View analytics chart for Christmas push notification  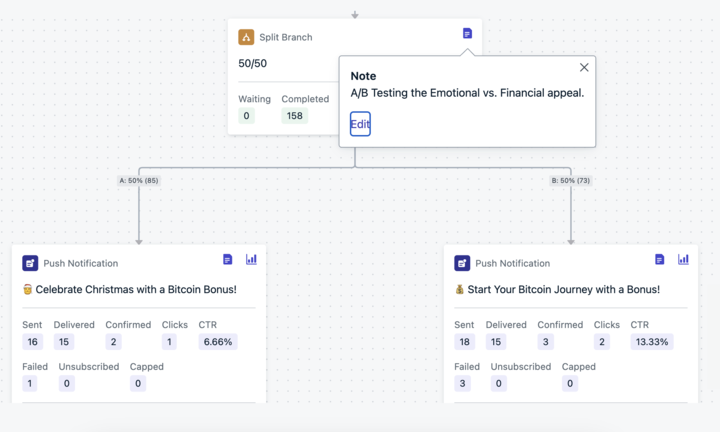(x=251, y=259)
